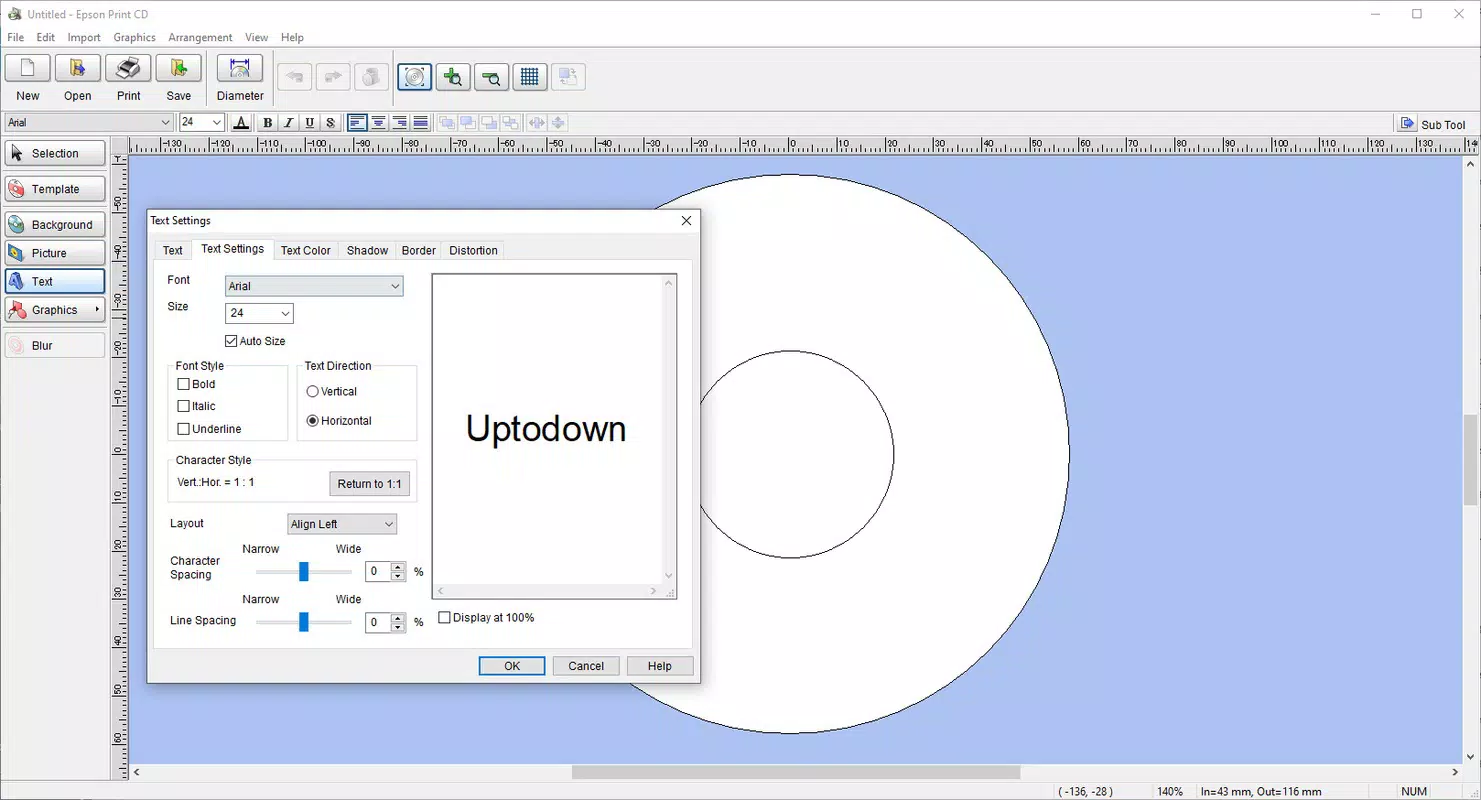
Task: Click the New document toolbar icon
Action: (x=28, y=69)
